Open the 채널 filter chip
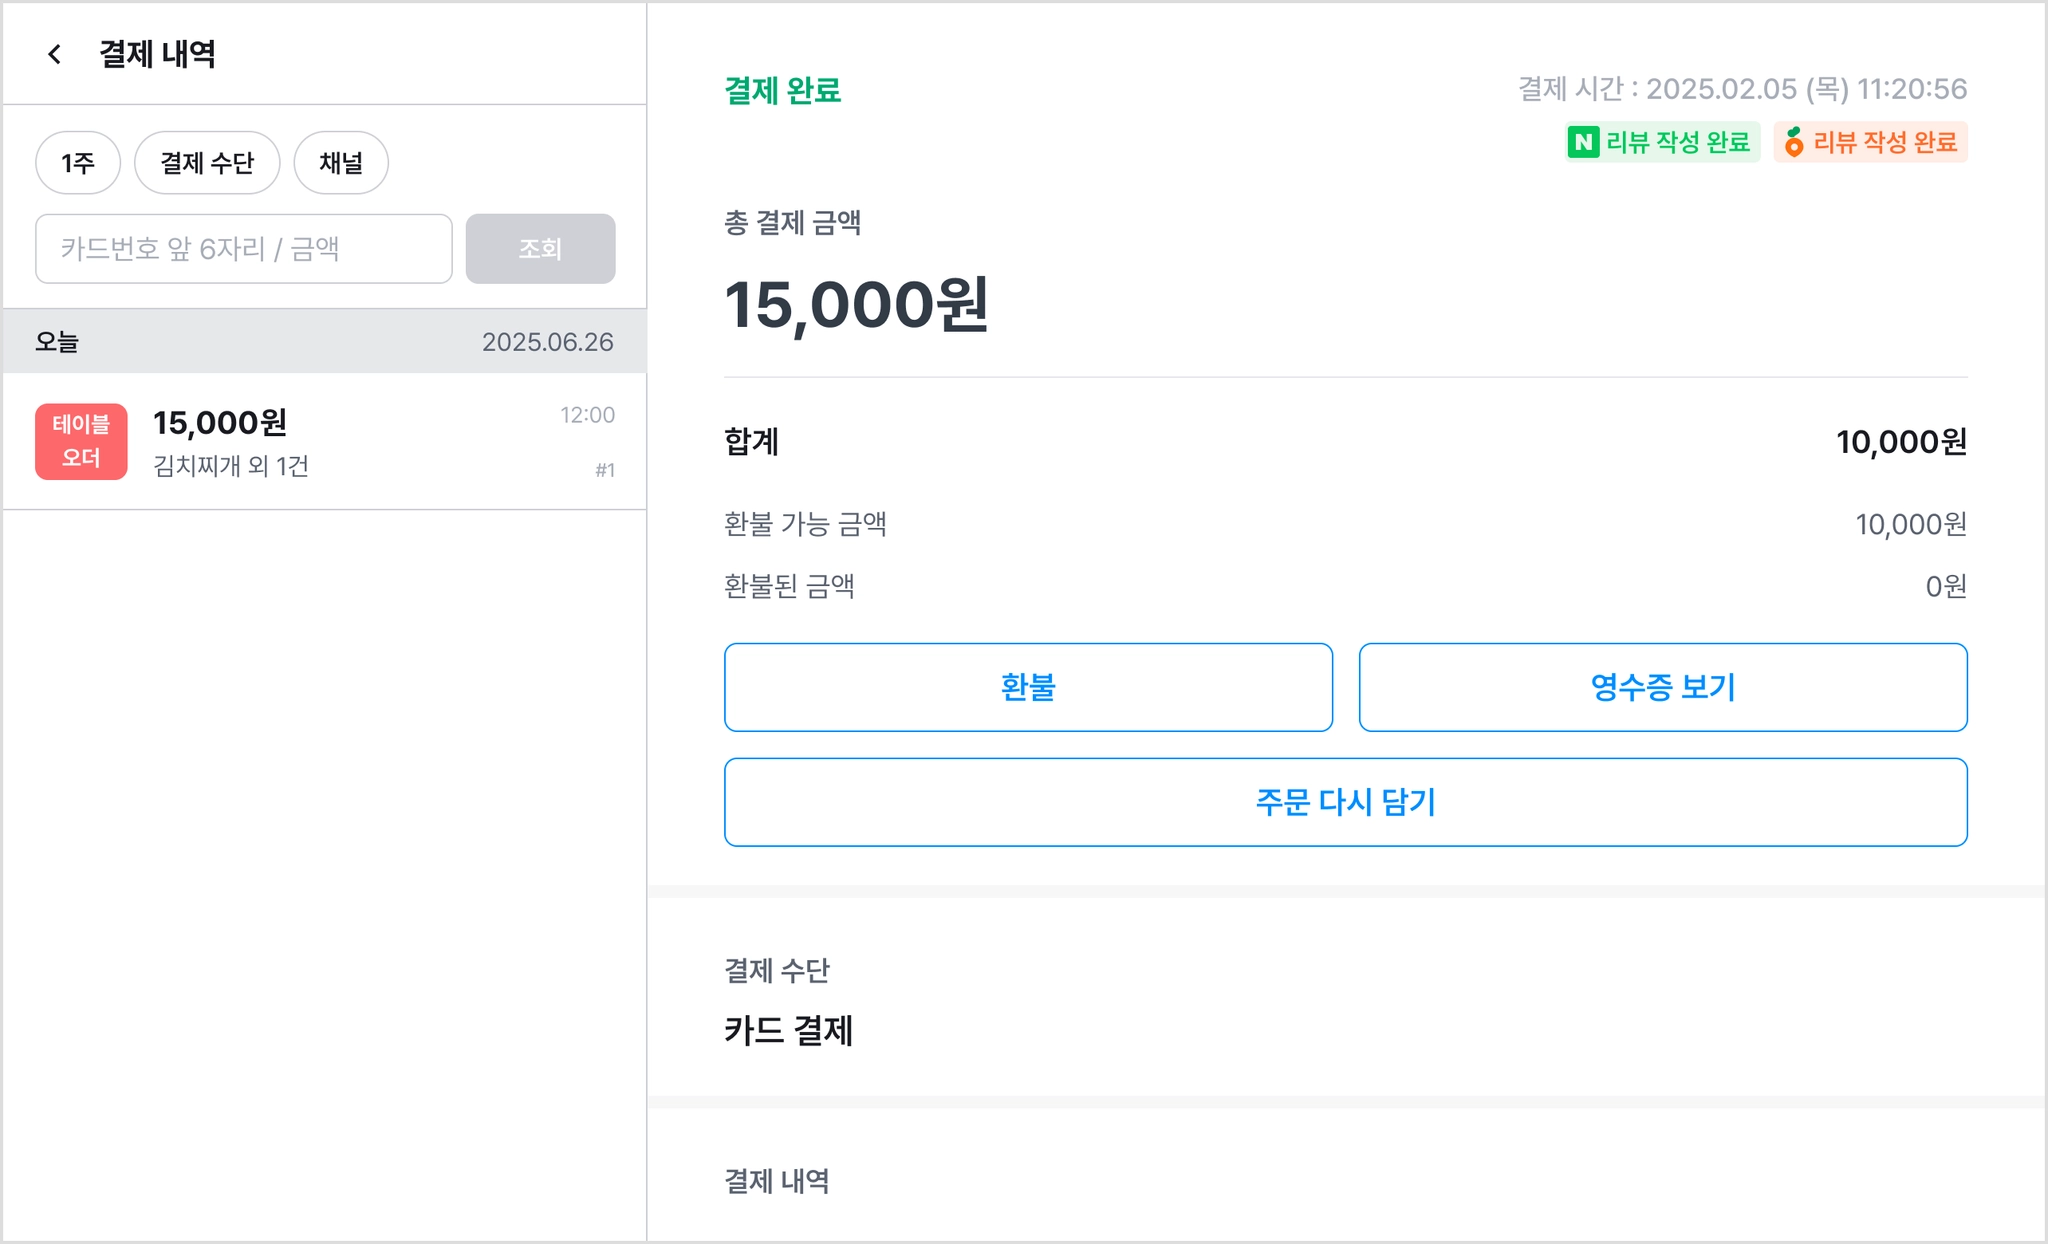This screenshot has height=1244, width=2048. coord(341,163)
